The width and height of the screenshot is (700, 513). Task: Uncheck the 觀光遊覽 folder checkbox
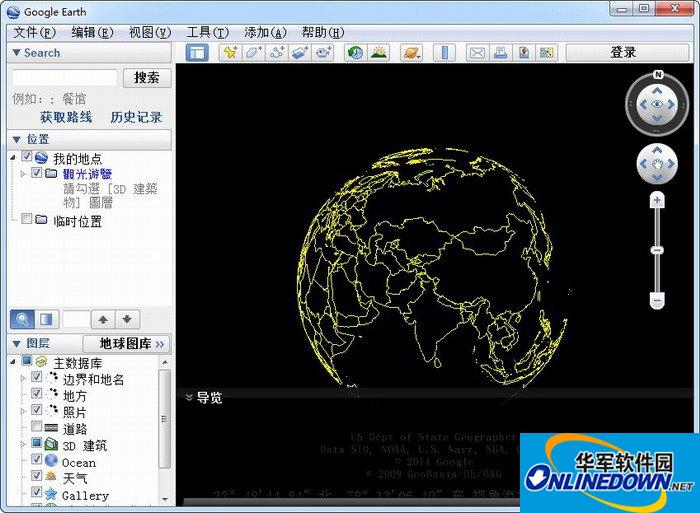coord(37,172)
